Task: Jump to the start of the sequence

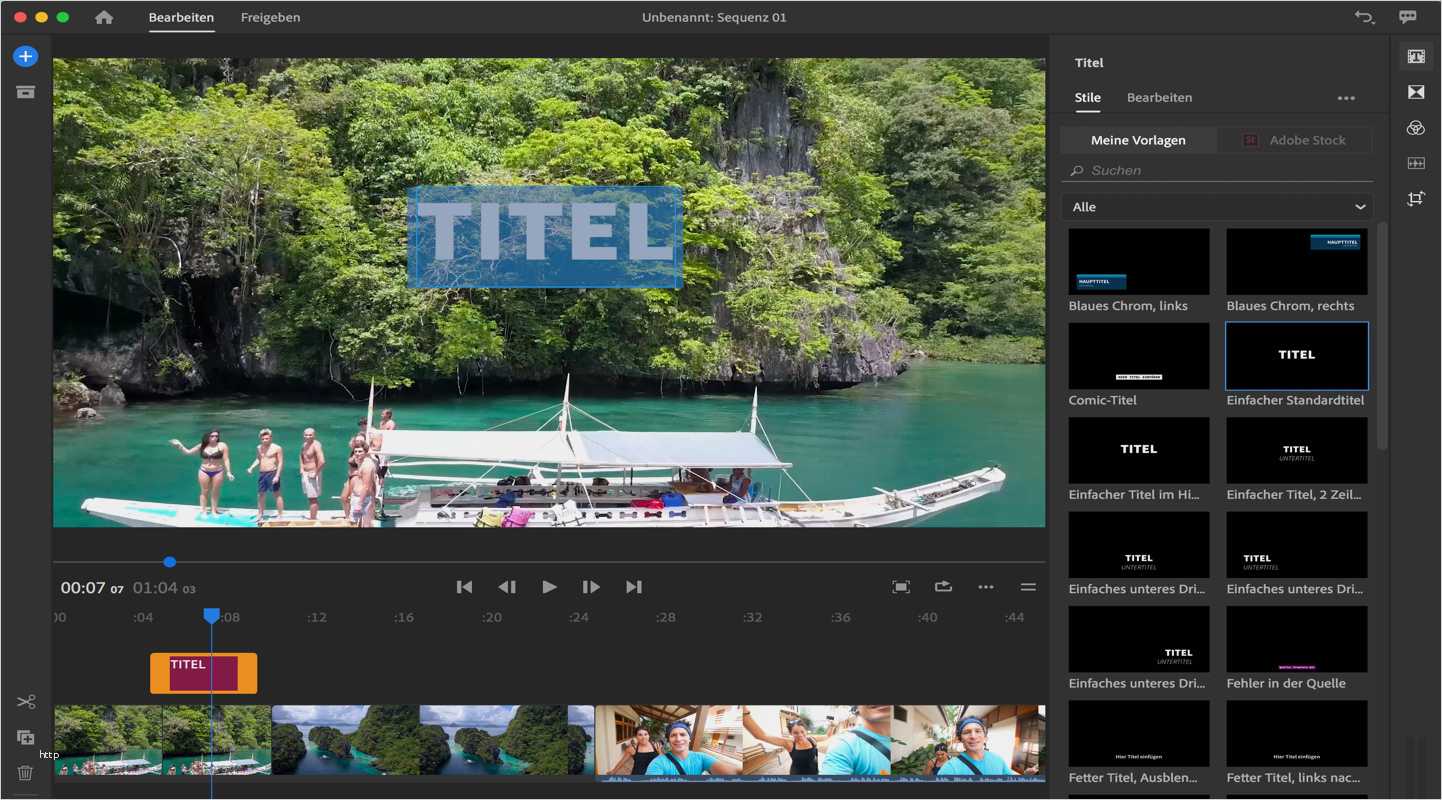Action: [x=464, y=587]
